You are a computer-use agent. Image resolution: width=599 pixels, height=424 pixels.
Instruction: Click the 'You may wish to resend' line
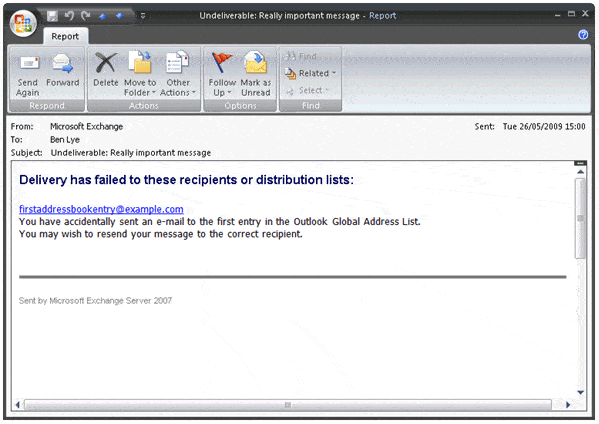[161, 234]
